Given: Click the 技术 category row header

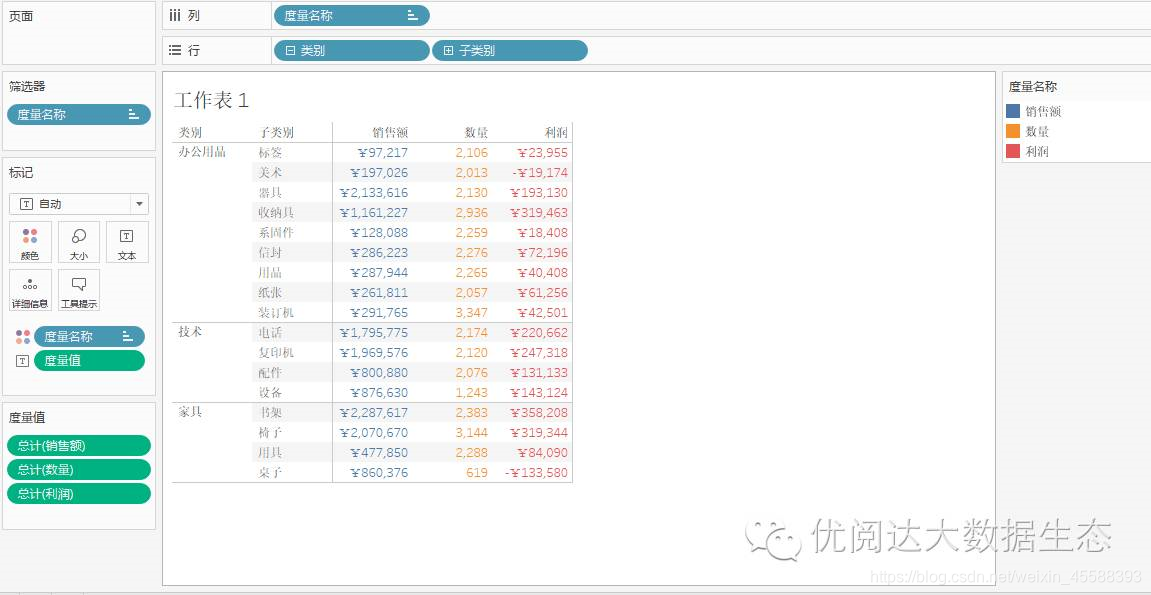Looking at the screenshot, I should (x=190, y=332).
